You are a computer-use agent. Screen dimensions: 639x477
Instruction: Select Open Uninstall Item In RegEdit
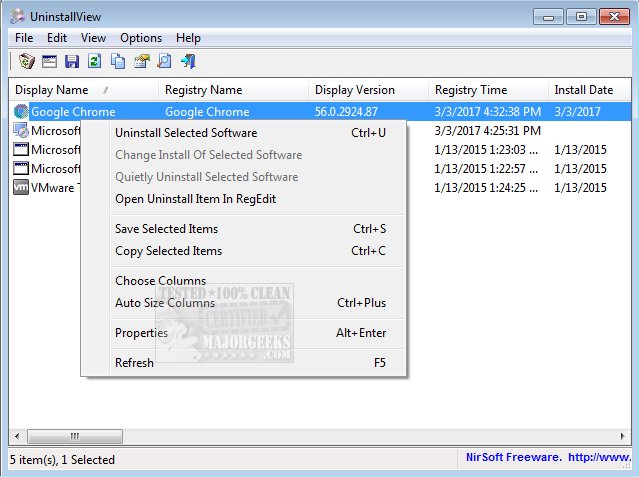[x=195, y=199]
